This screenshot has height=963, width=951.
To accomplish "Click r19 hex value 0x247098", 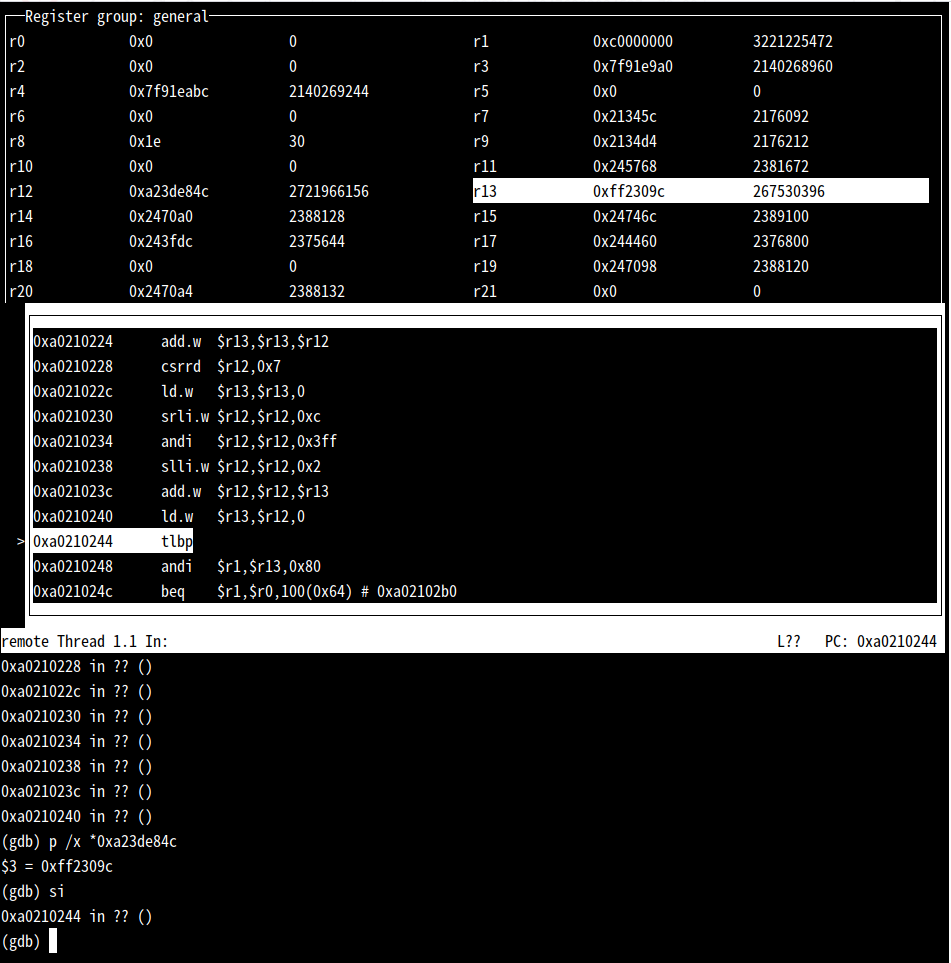I will 624,267.
